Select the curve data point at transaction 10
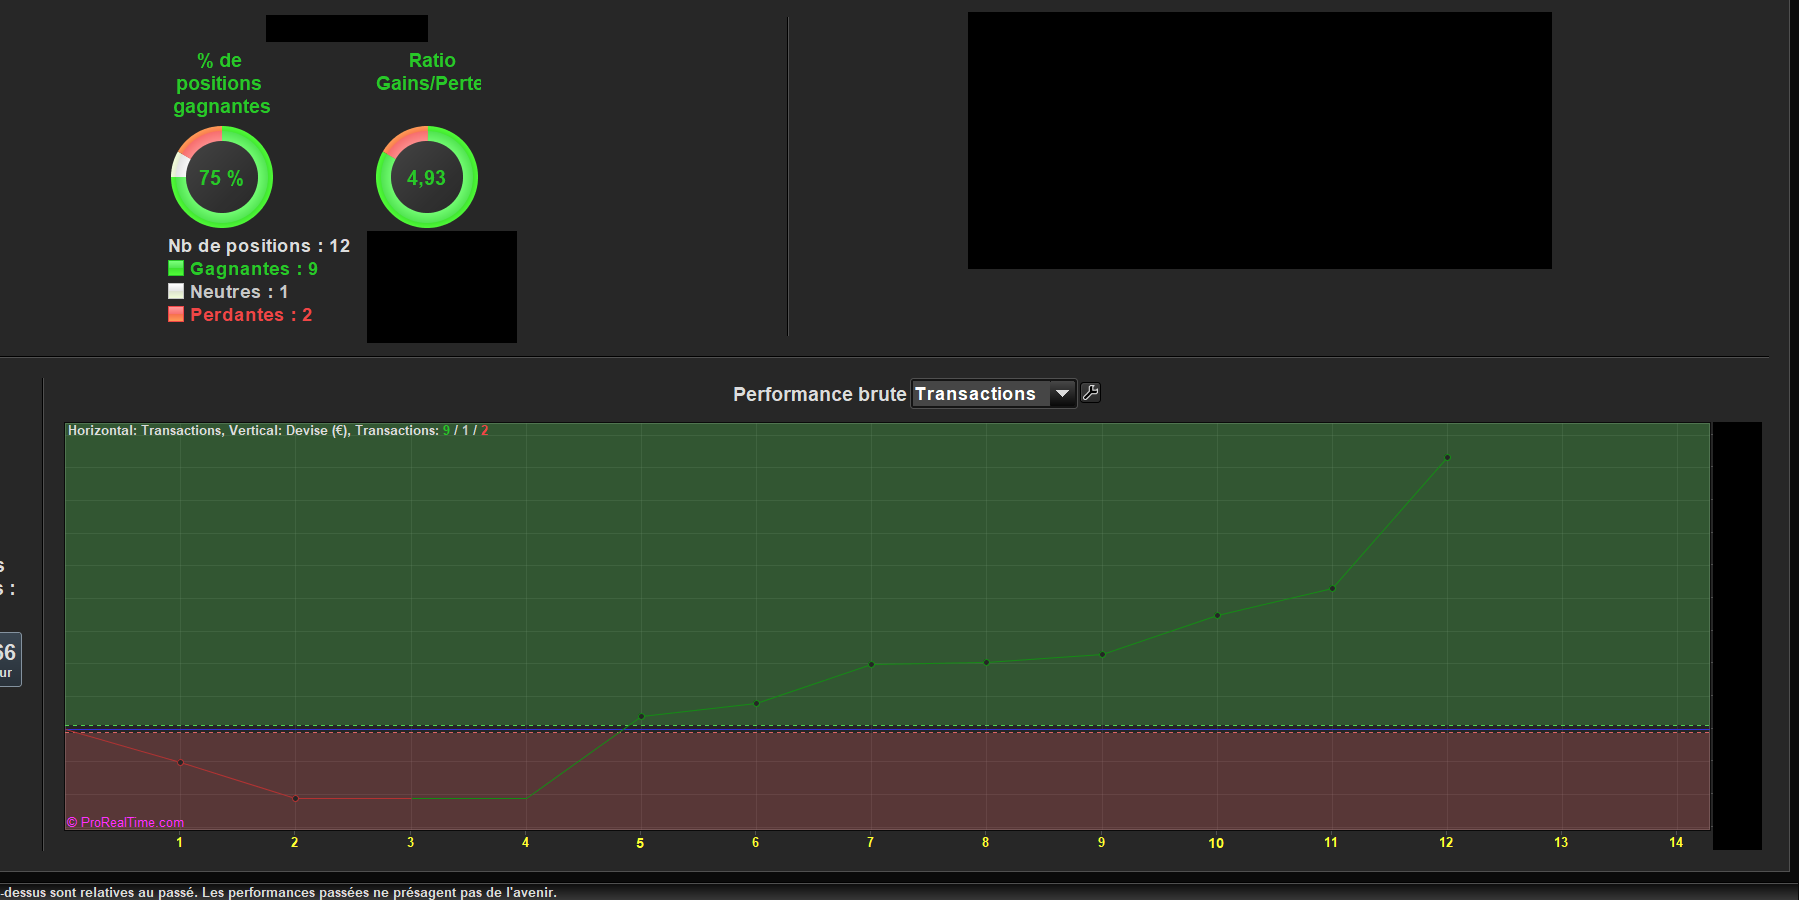Viewport: 1799px width, 900px height. (1217, 615)
